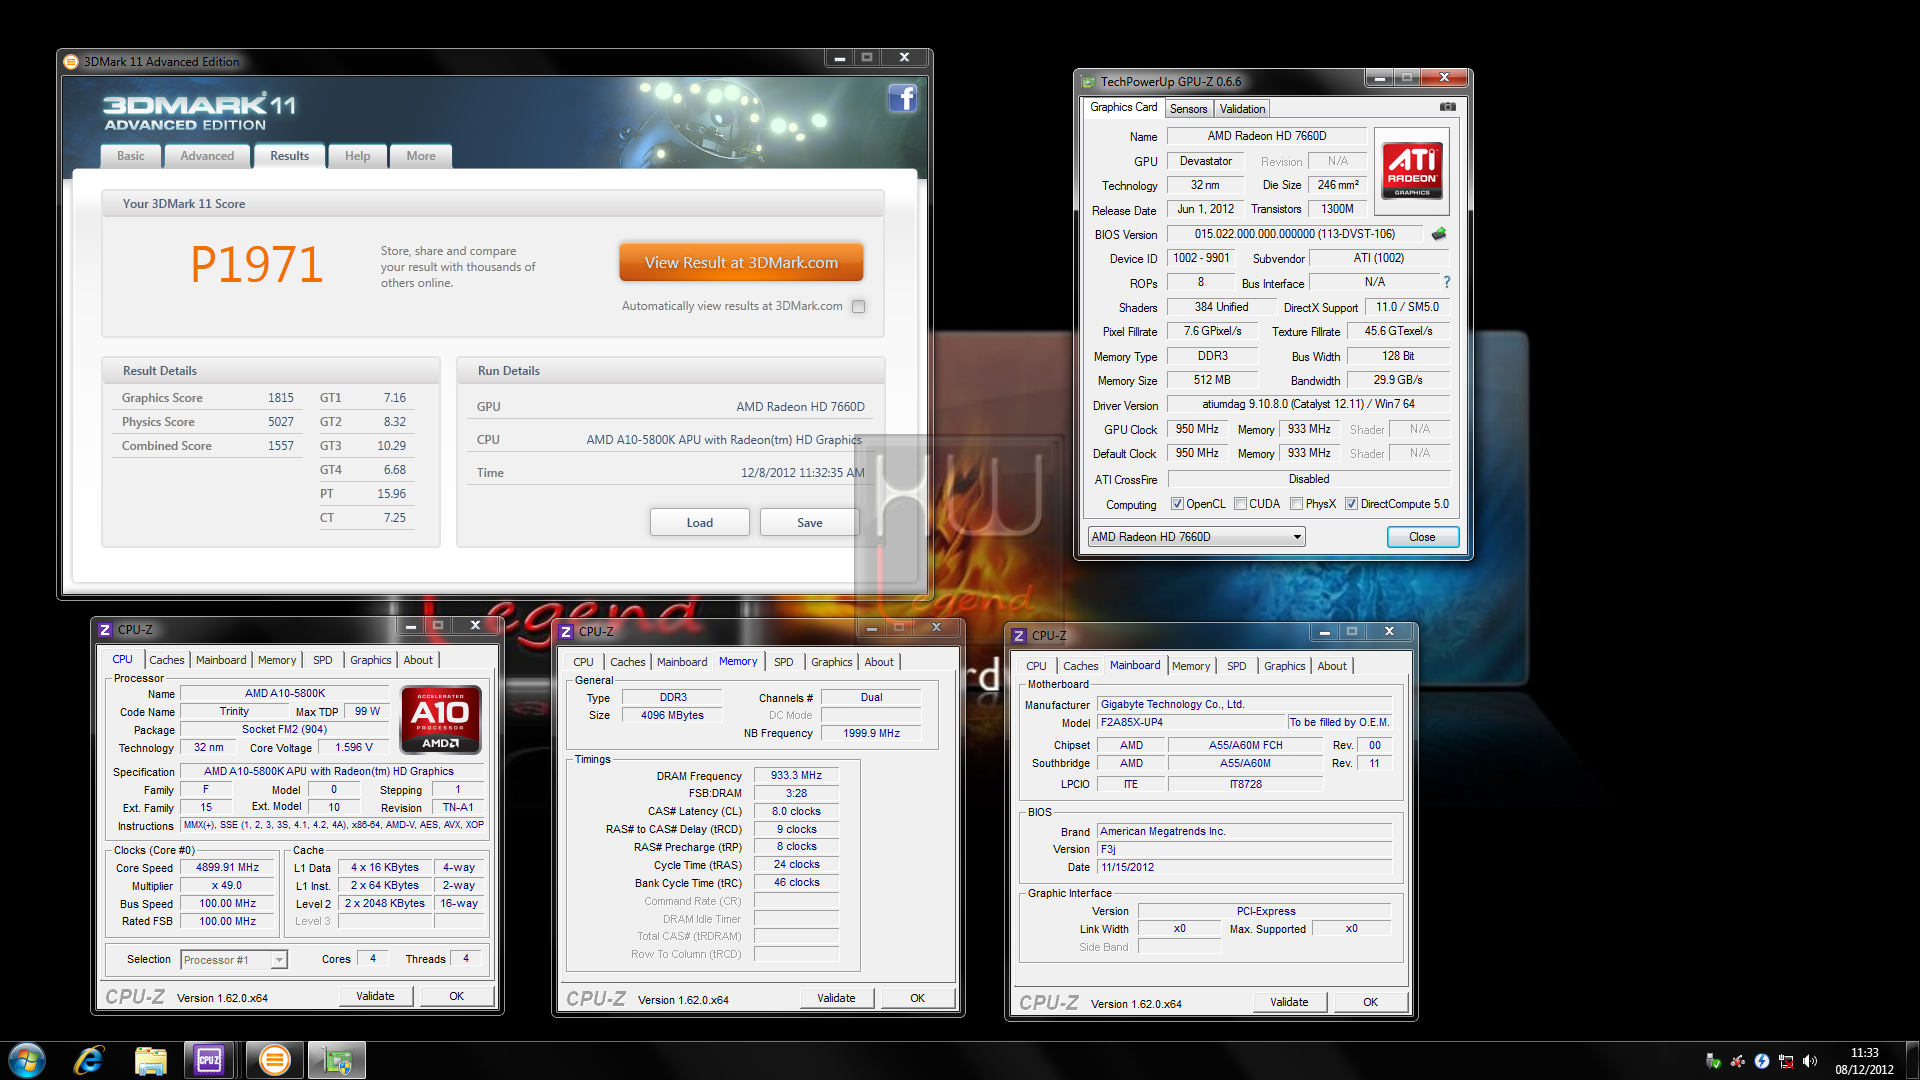1920x1080 pixels.
Task: Click the Z icon of the CPU-Z Mainboard window
Action: (1019, 635)
